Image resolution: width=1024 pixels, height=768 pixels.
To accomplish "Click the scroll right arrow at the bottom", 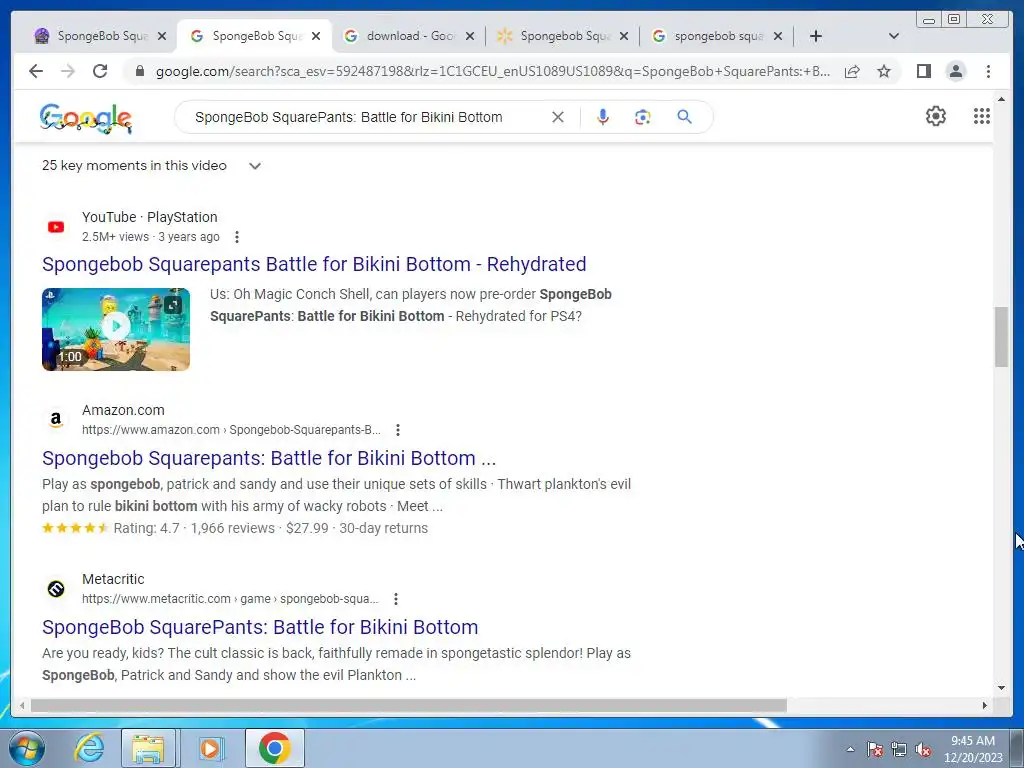I will (984, 705).
